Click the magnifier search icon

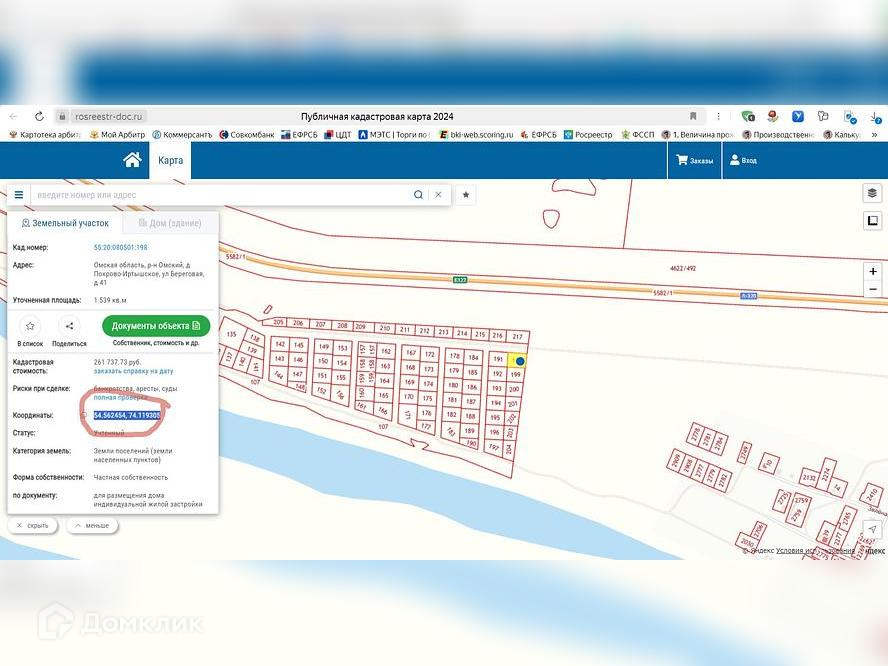(418, 195)
